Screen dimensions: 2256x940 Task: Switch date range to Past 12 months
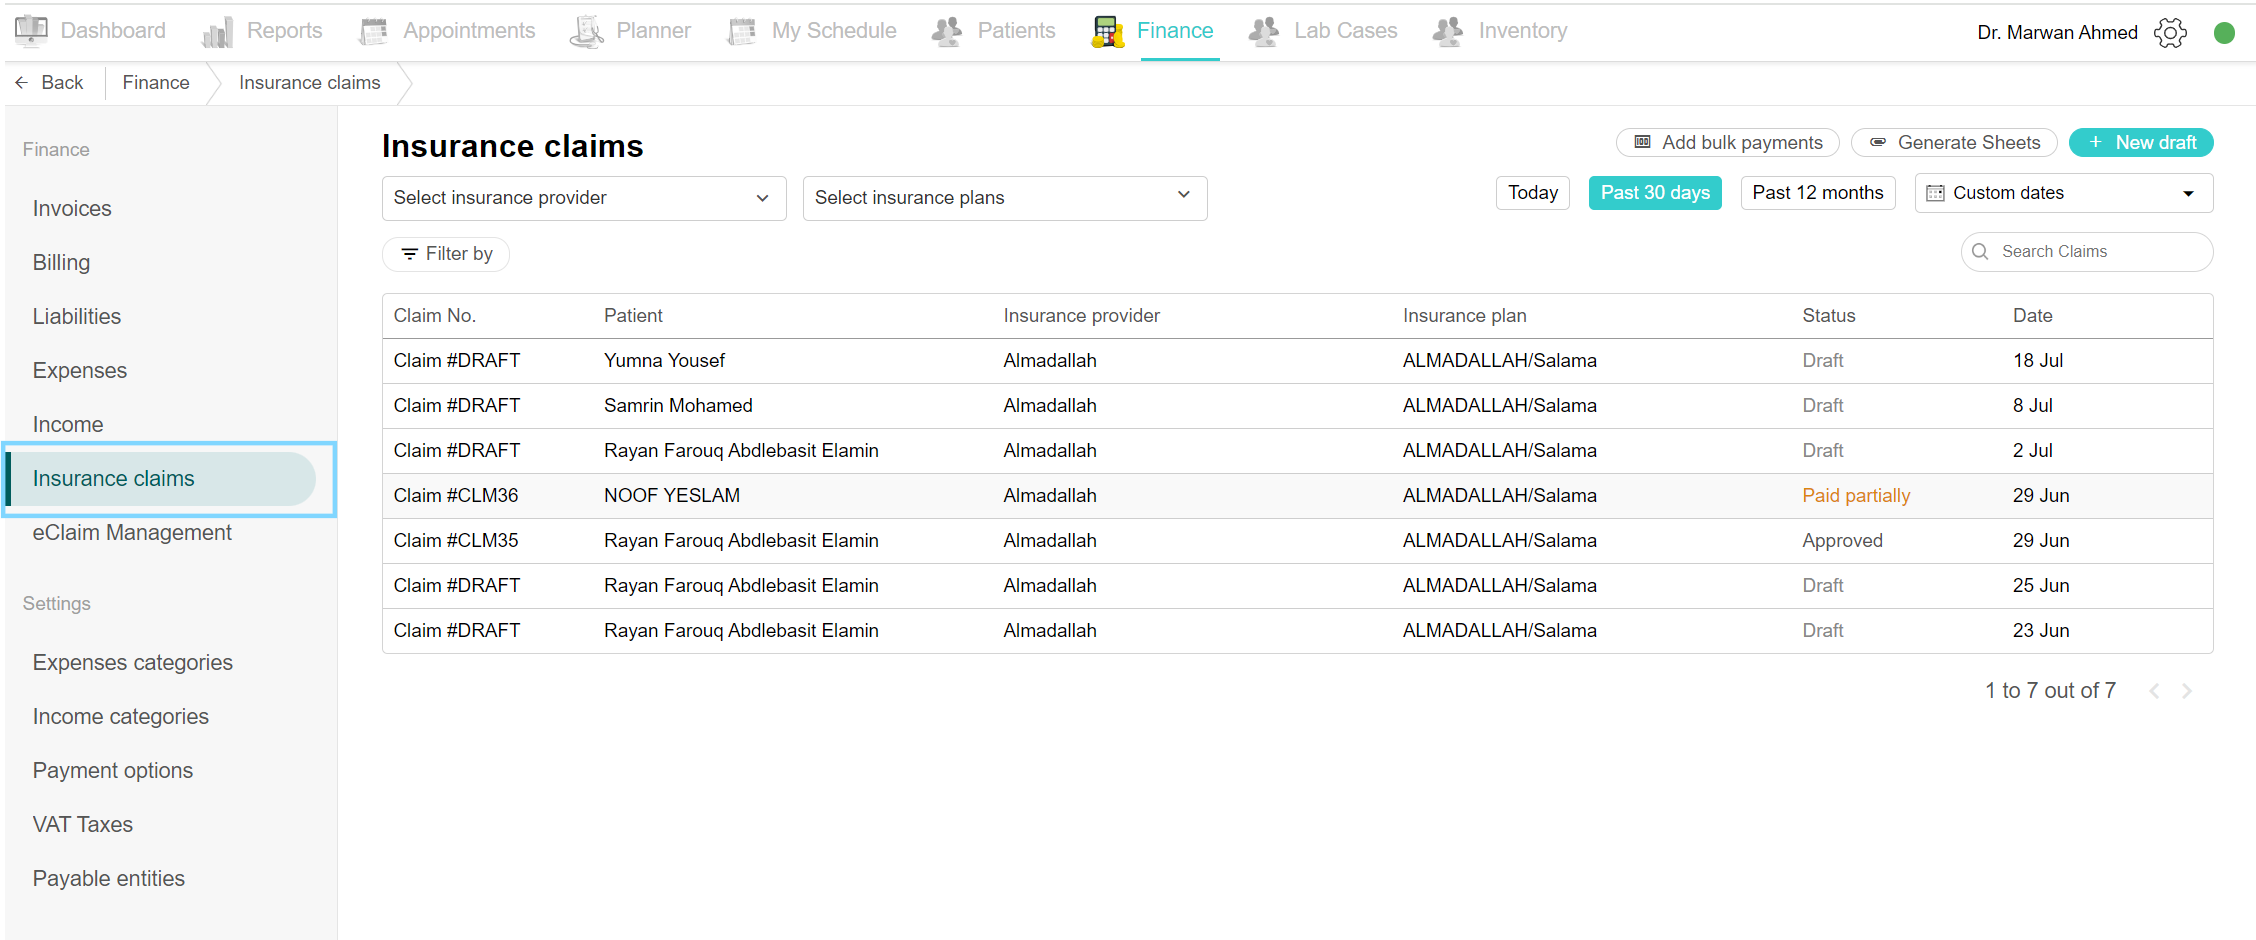point(1817,193)
